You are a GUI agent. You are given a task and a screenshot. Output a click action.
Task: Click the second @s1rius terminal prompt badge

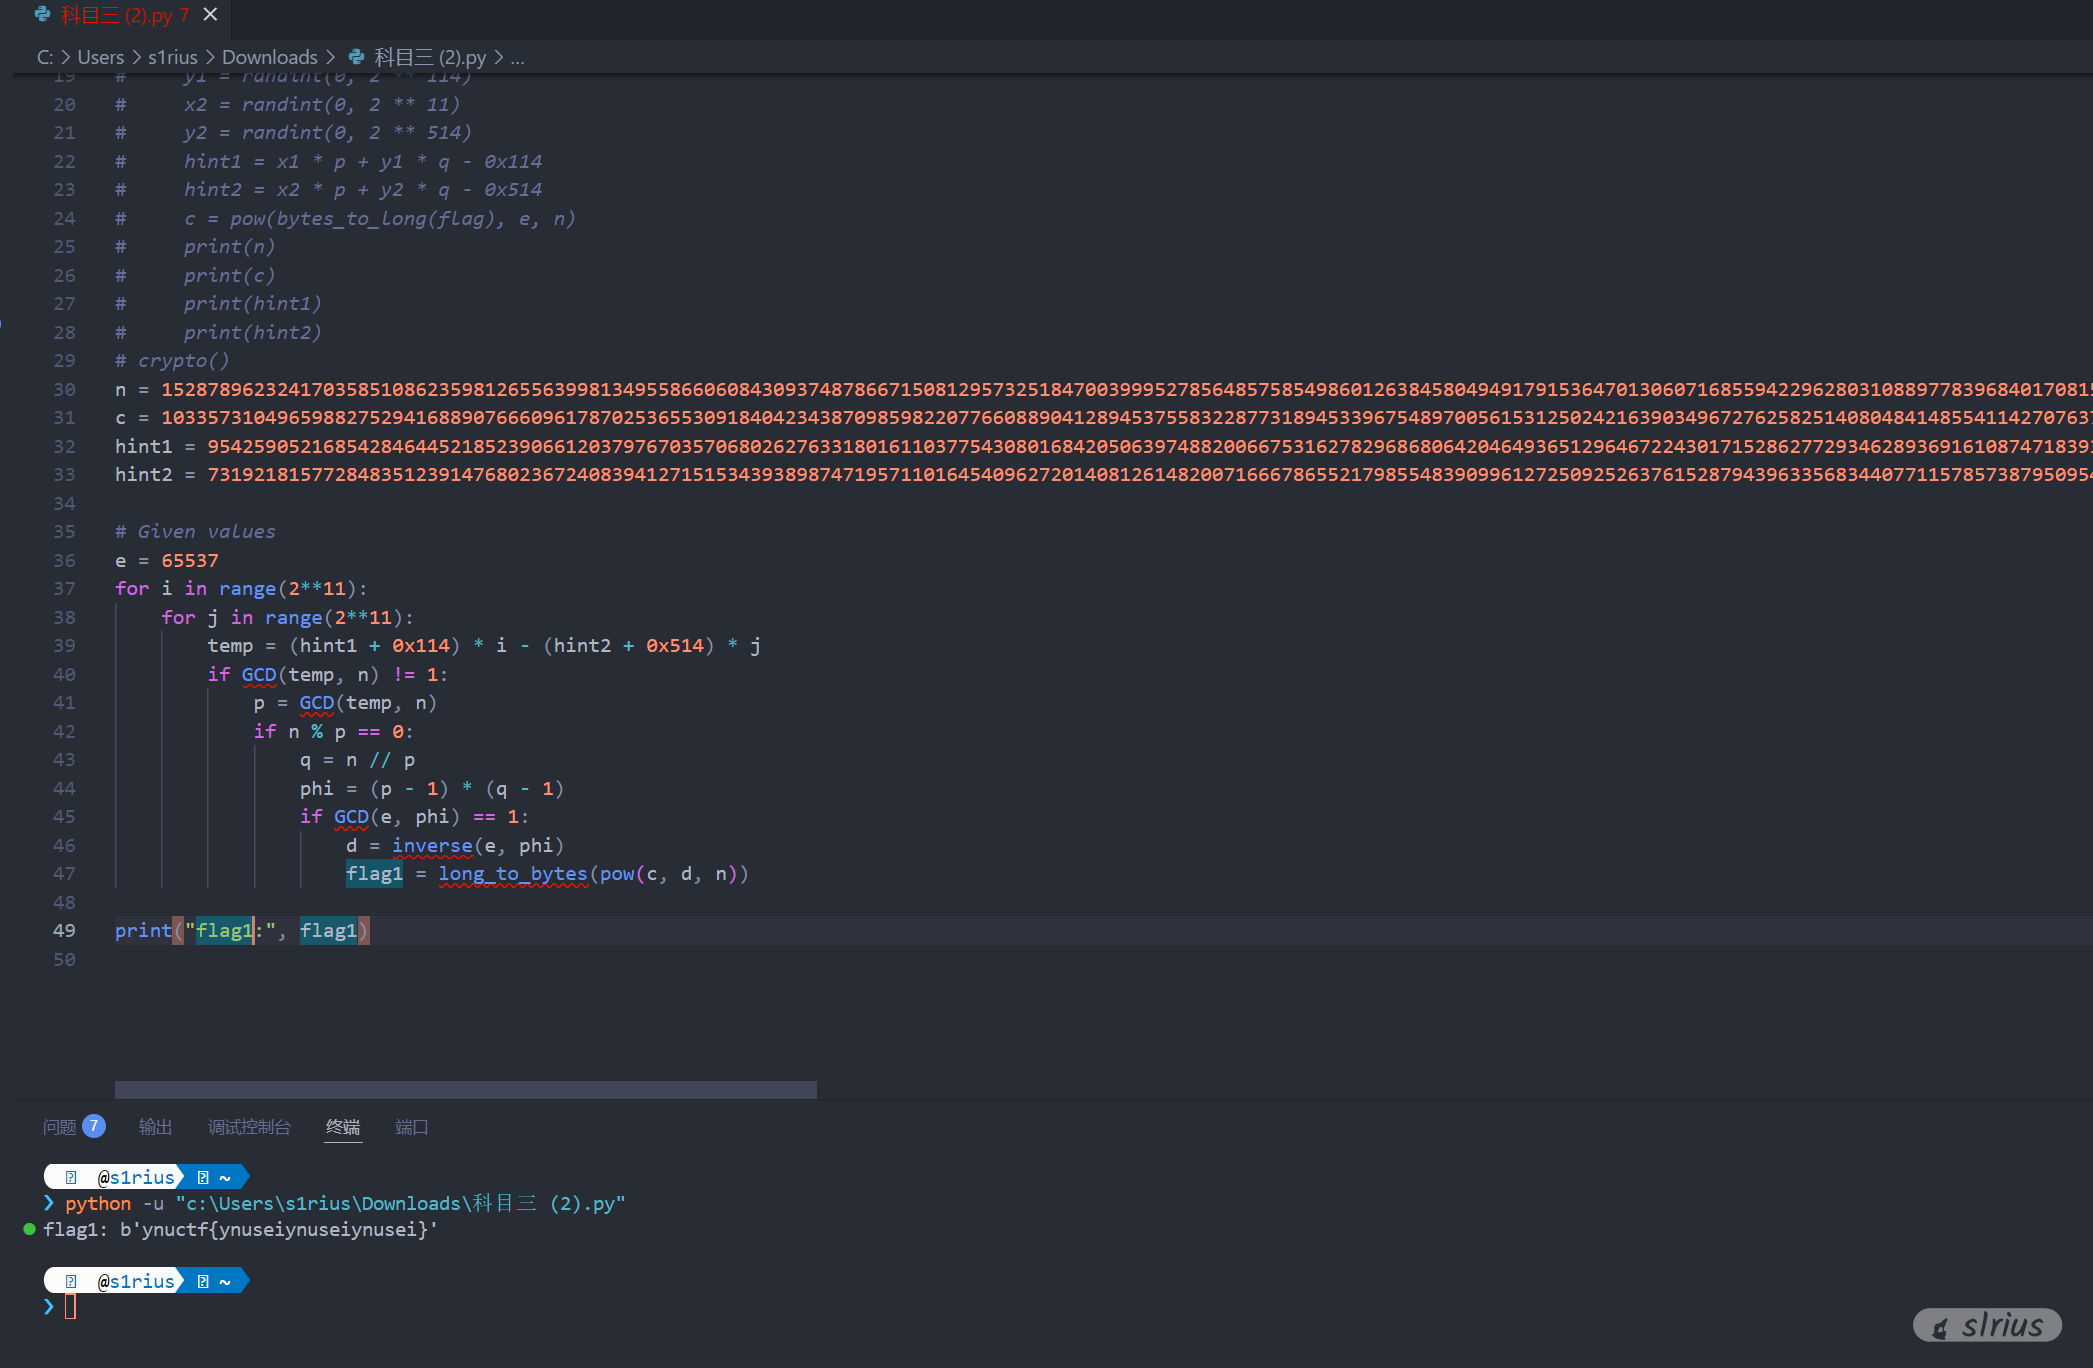point(136,1281)
